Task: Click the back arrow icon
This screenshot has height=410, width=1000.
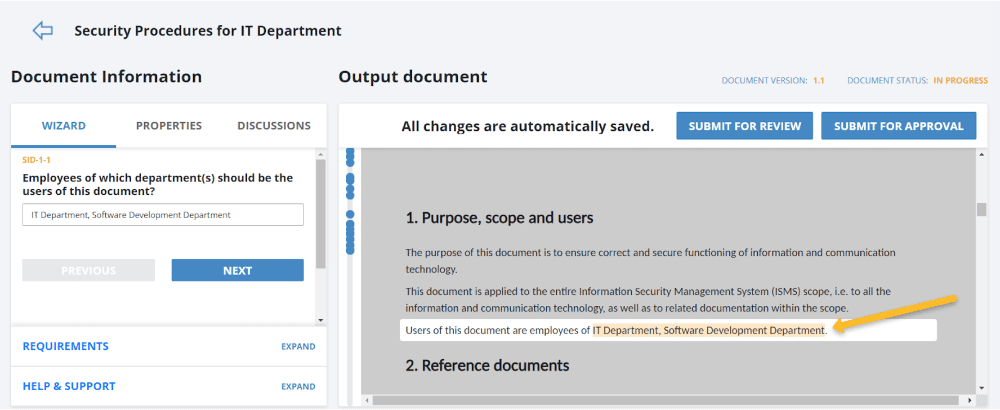Action: point(43,30)
